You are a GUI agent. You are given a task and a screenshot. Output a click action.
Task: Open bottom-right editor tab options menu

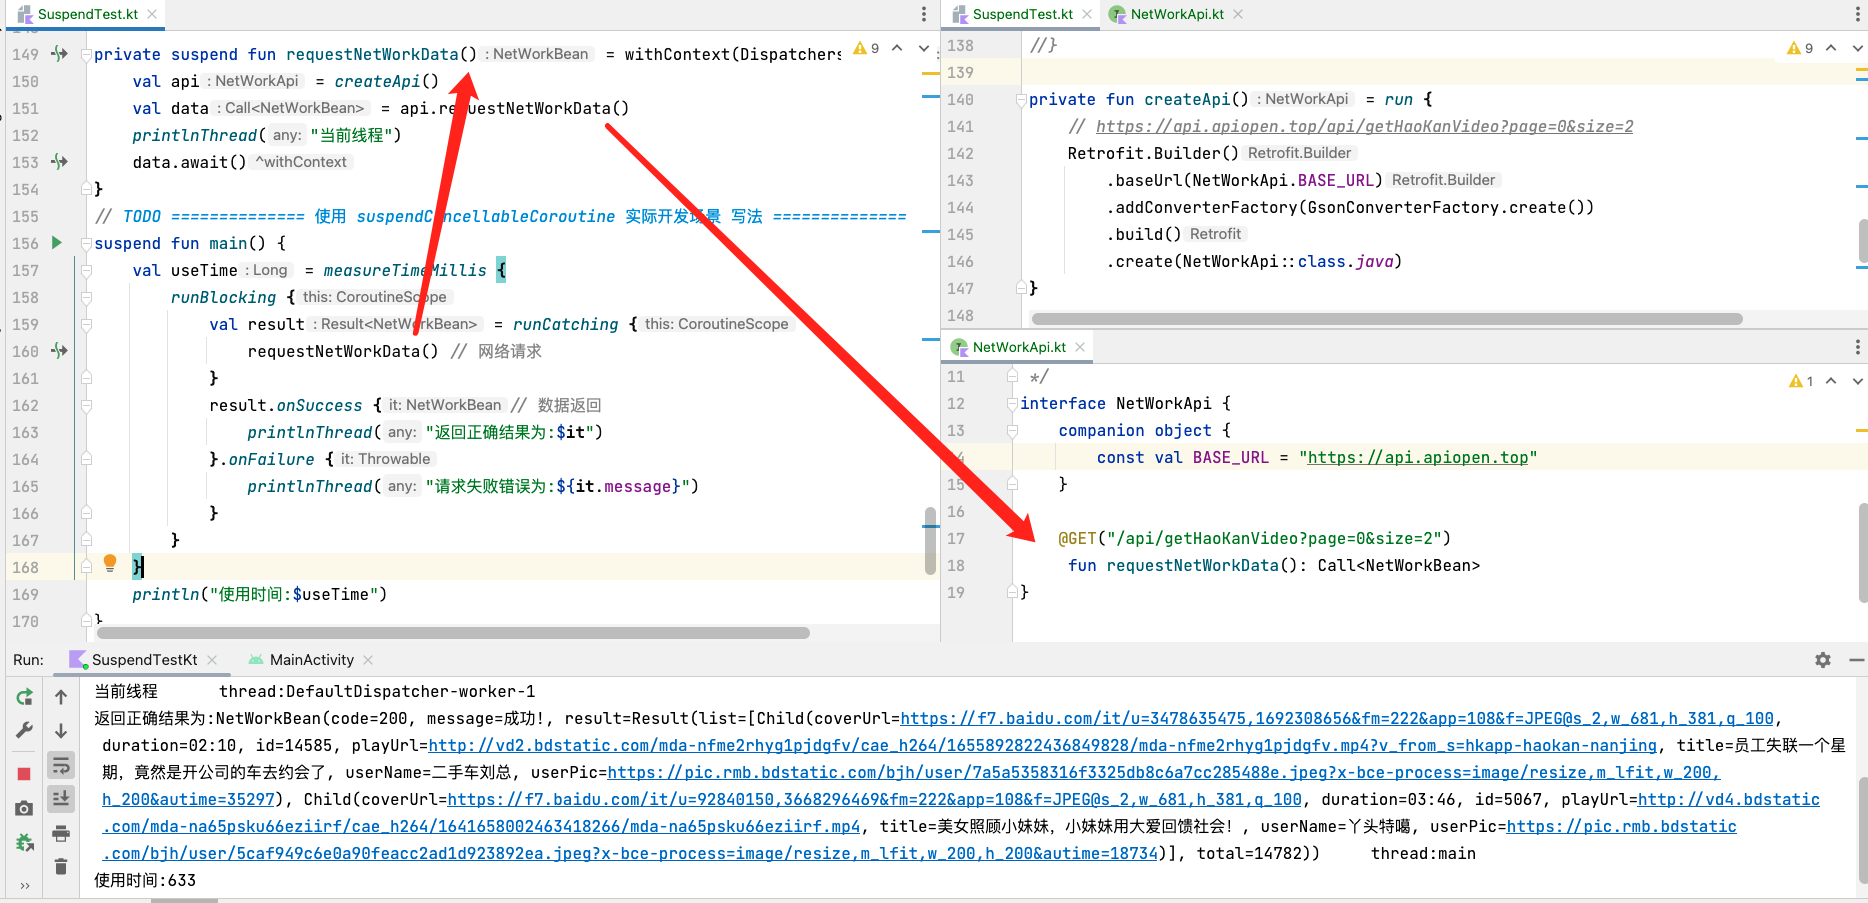pos(1858,347)
